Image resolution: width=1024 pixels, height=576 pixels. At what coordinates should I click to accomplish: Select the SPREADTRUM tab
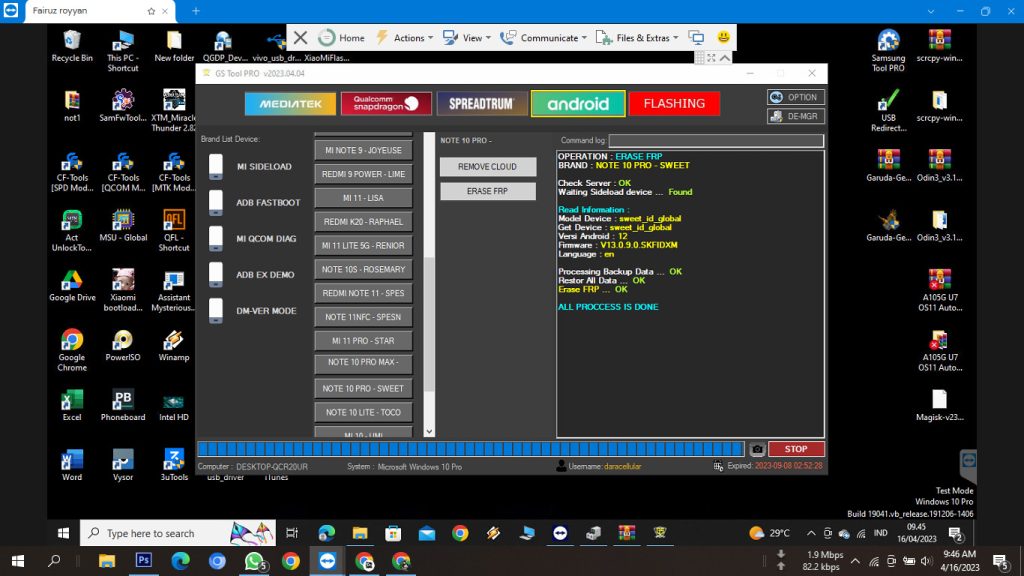(482, 104)
